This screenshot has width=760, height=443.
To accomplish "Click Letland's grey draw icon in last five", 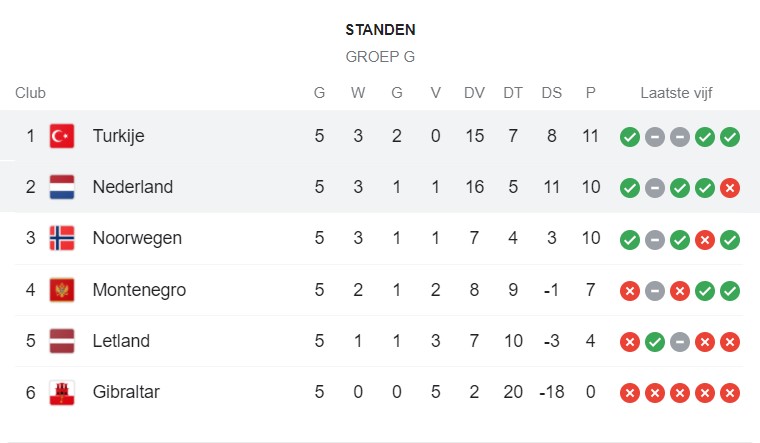I will tap(680, 342).
